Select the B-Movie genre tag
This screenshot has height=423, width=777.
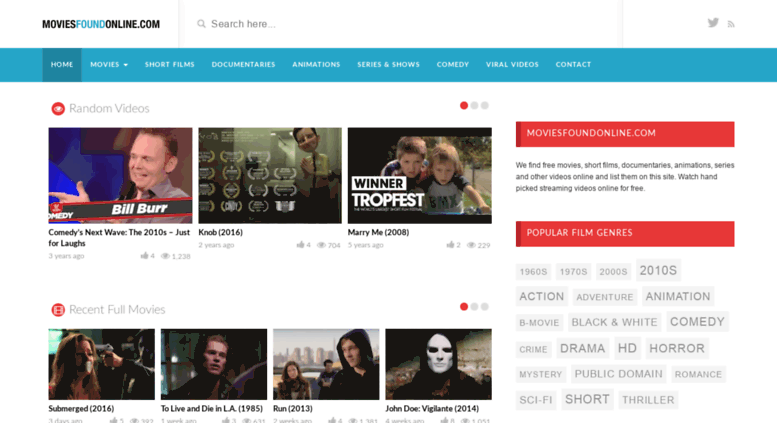pyautogui.click(x=539, y=323)
